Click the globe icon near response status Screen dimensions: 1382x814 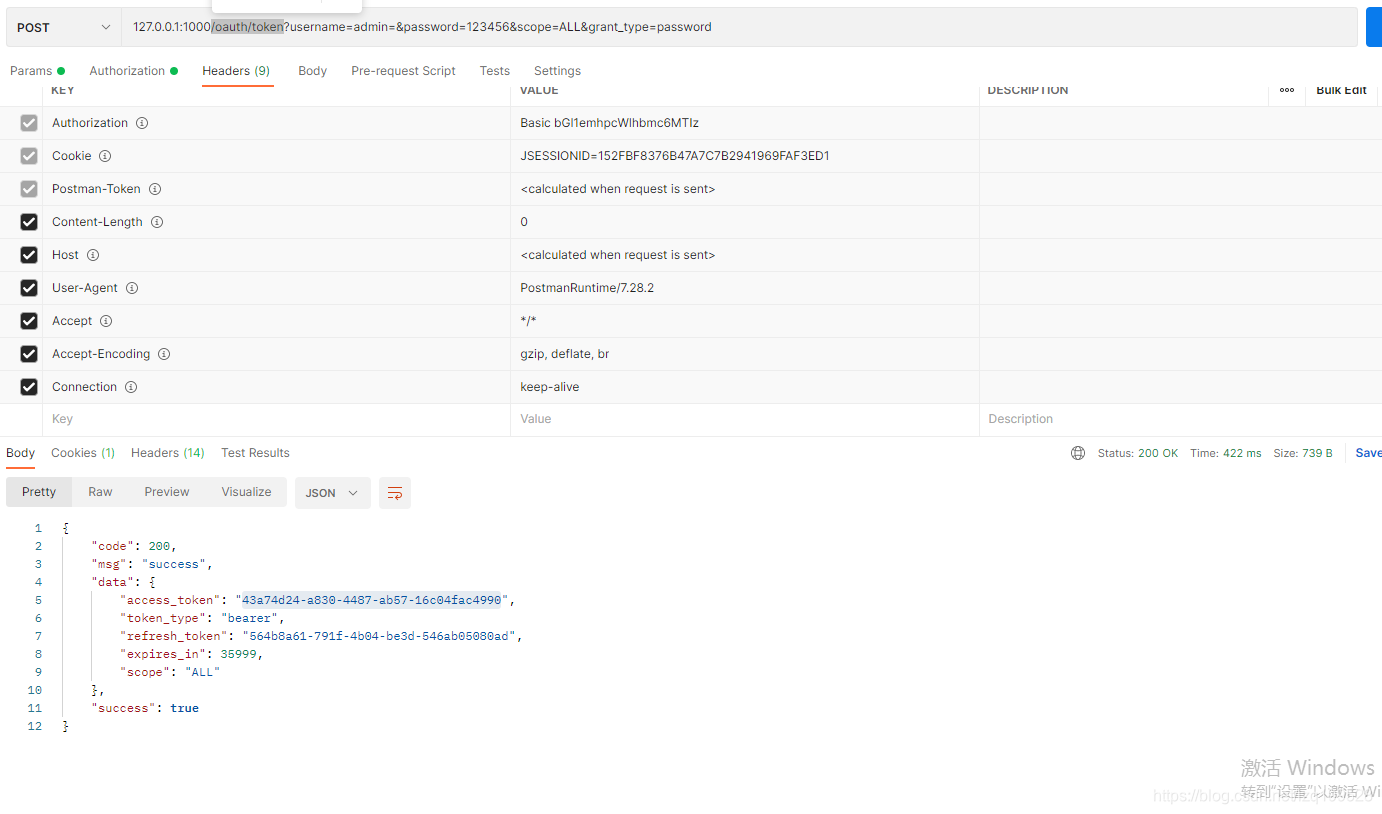pos(1077,452)
